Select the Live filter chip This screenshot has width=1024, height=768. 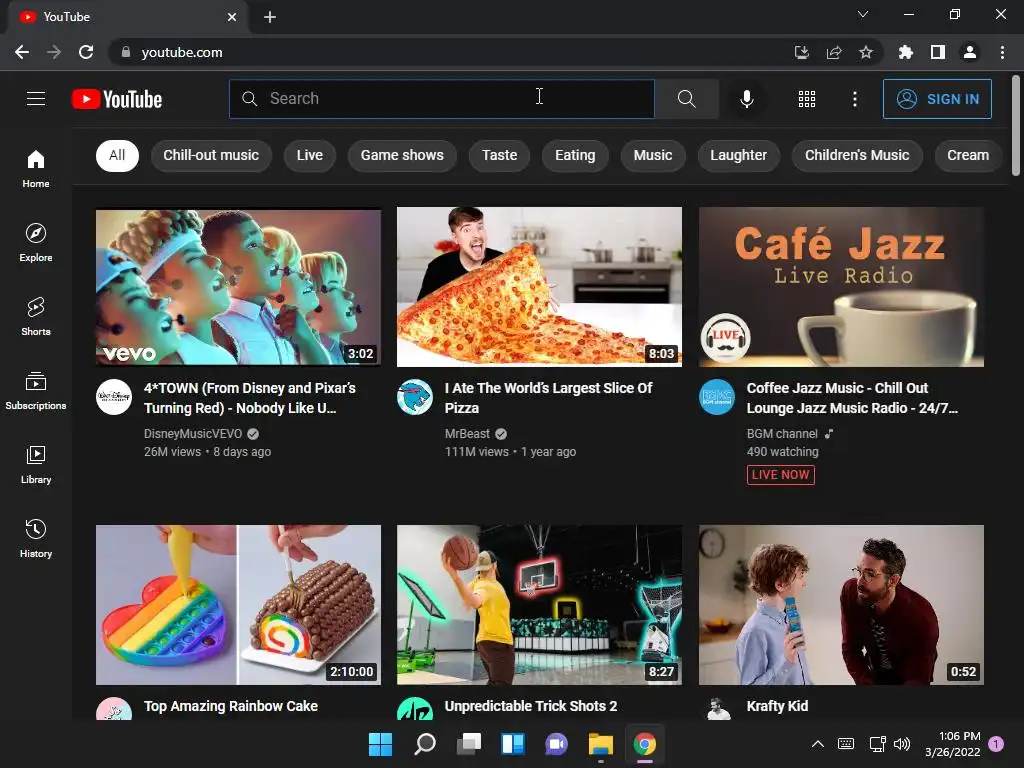[310, 155]
